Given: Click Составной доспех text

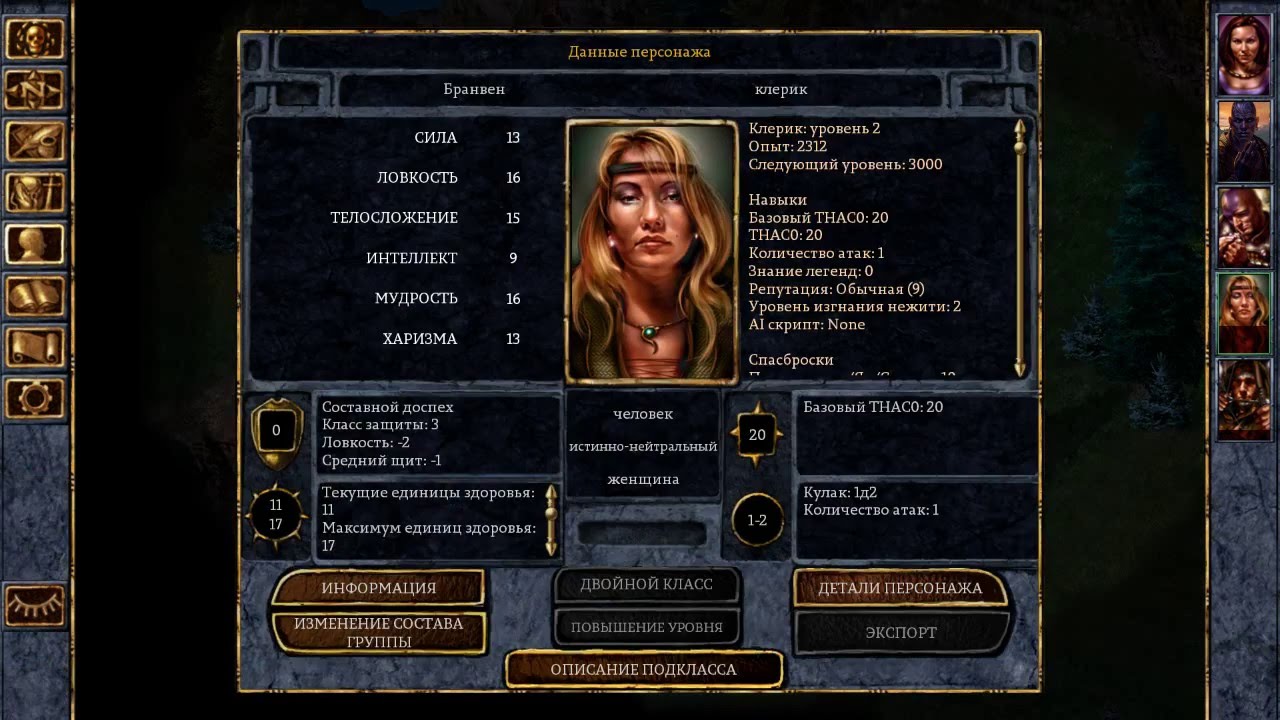Looking at the screenshot, I should coord(388,407).
